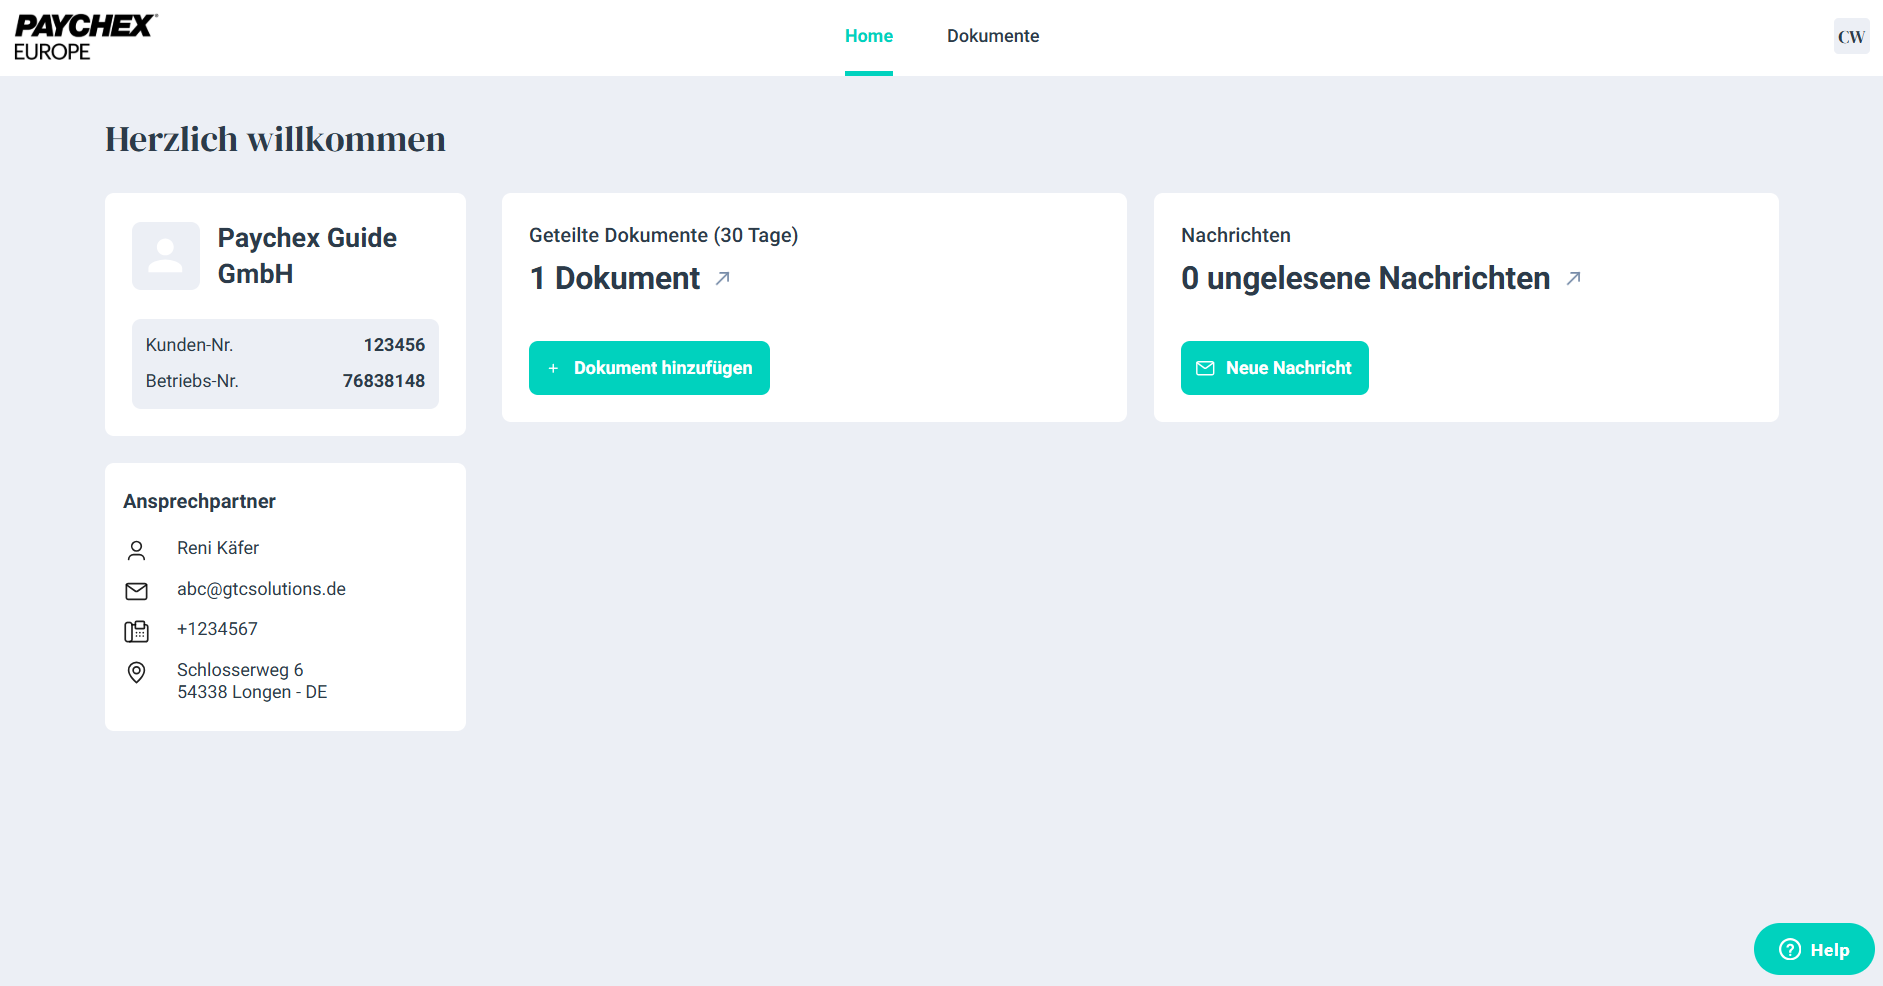Click the 0 ungelesene Nachrichten link
Viewport: 1883px width, 986px height.
pos(1365,278)
